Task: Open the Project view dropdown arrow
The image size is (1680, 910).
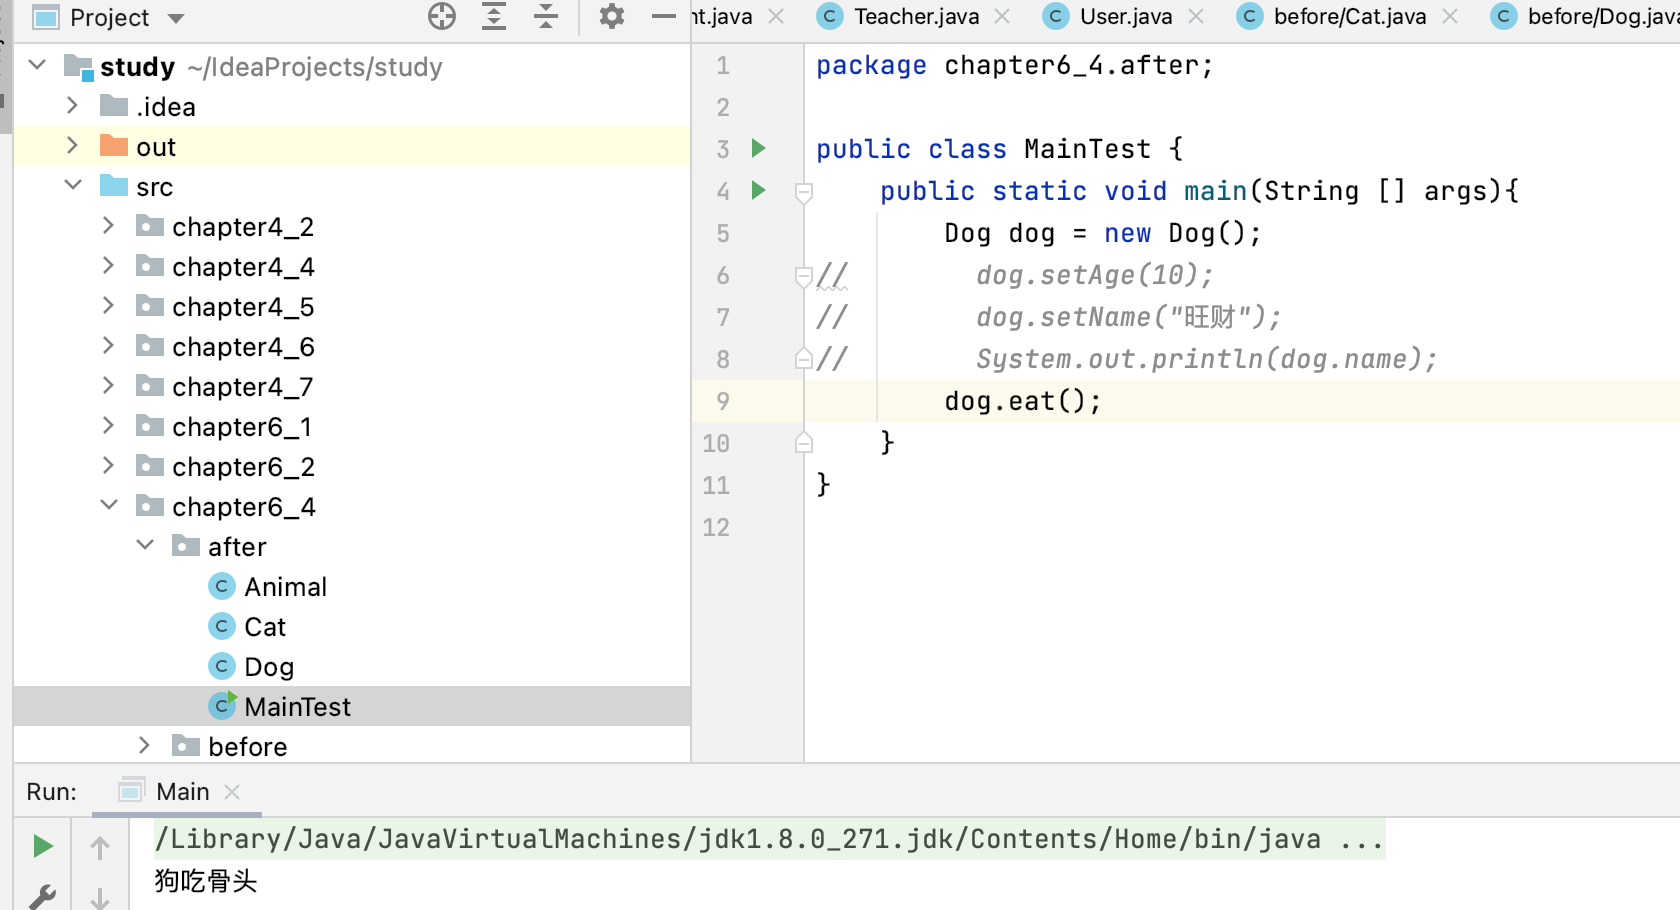Action: point(176,18)
